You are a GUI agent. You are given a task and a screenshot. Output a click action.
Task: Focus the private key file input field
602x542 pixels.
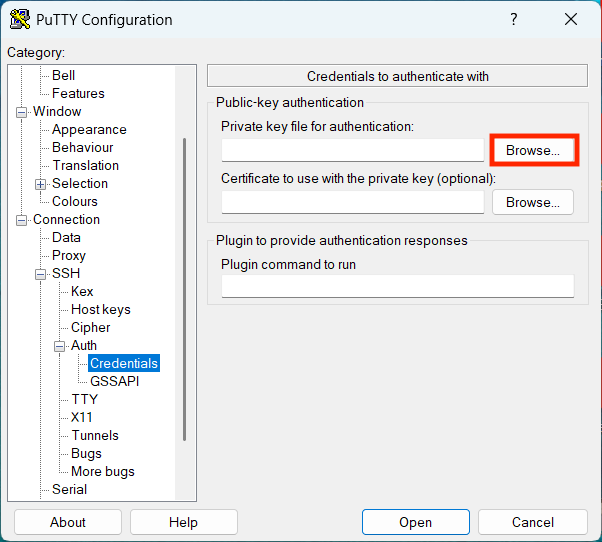tap(352, 150)
